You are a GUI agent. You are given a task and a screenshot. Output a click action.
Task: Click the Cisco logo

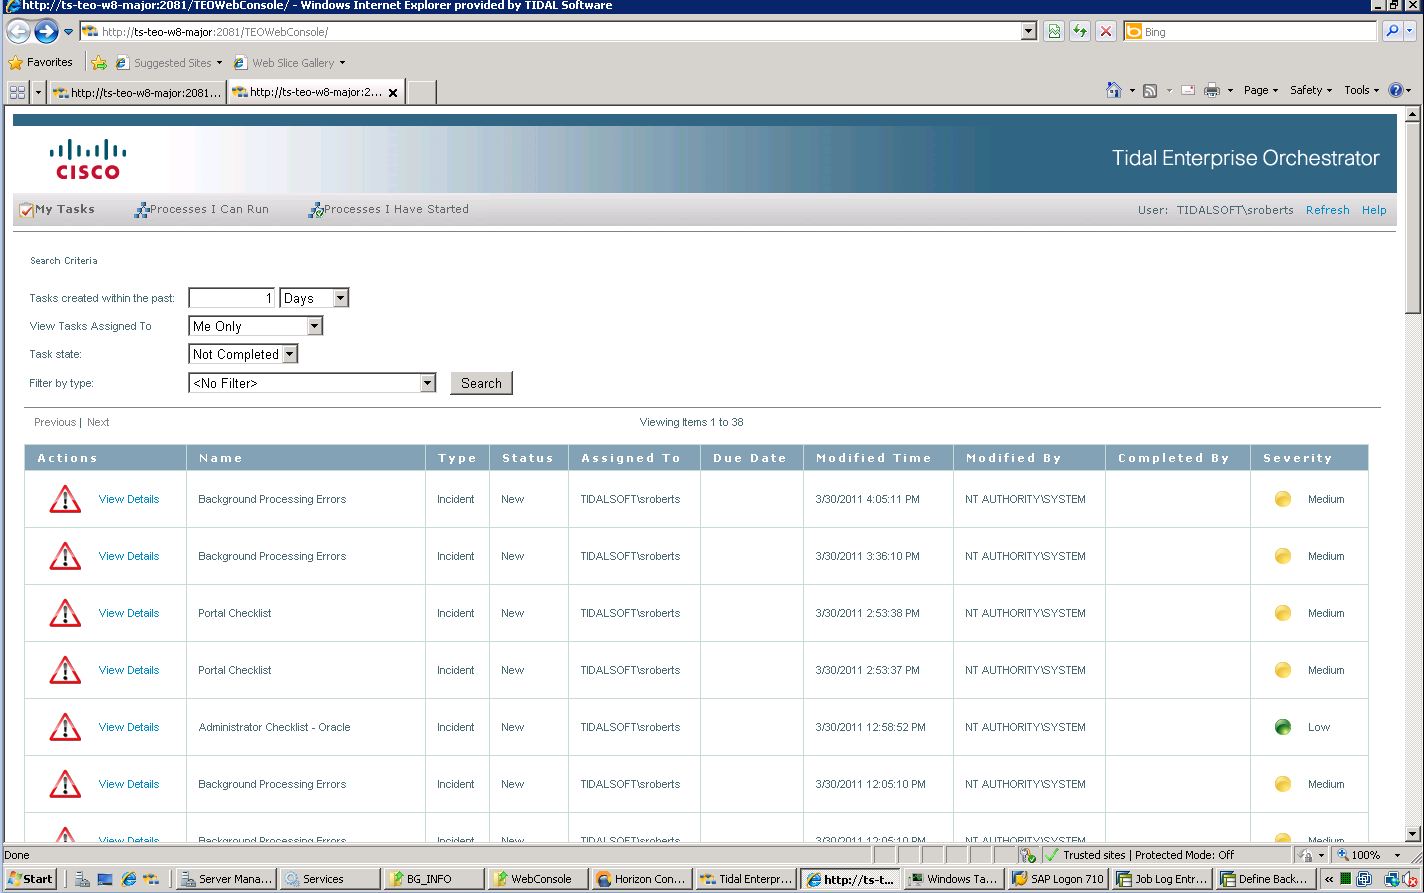88,159
